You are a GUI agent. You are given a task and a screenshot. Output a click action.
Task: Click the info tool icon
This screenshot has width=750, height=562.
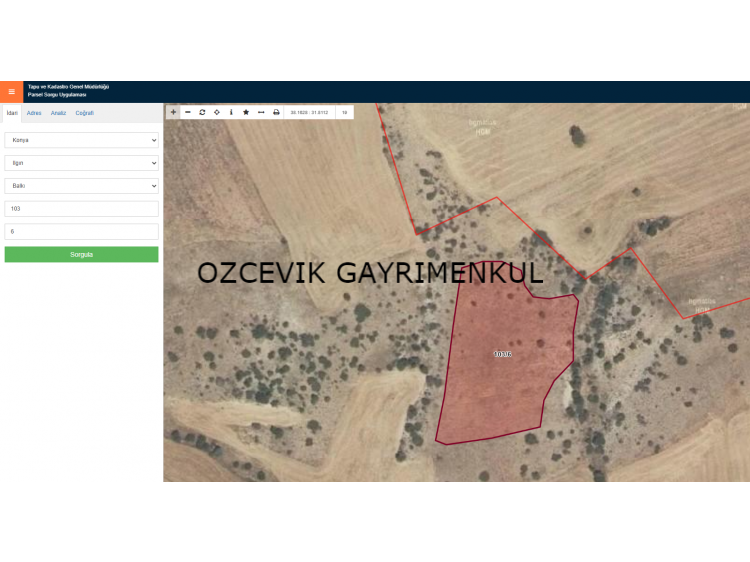pos(231,112)
